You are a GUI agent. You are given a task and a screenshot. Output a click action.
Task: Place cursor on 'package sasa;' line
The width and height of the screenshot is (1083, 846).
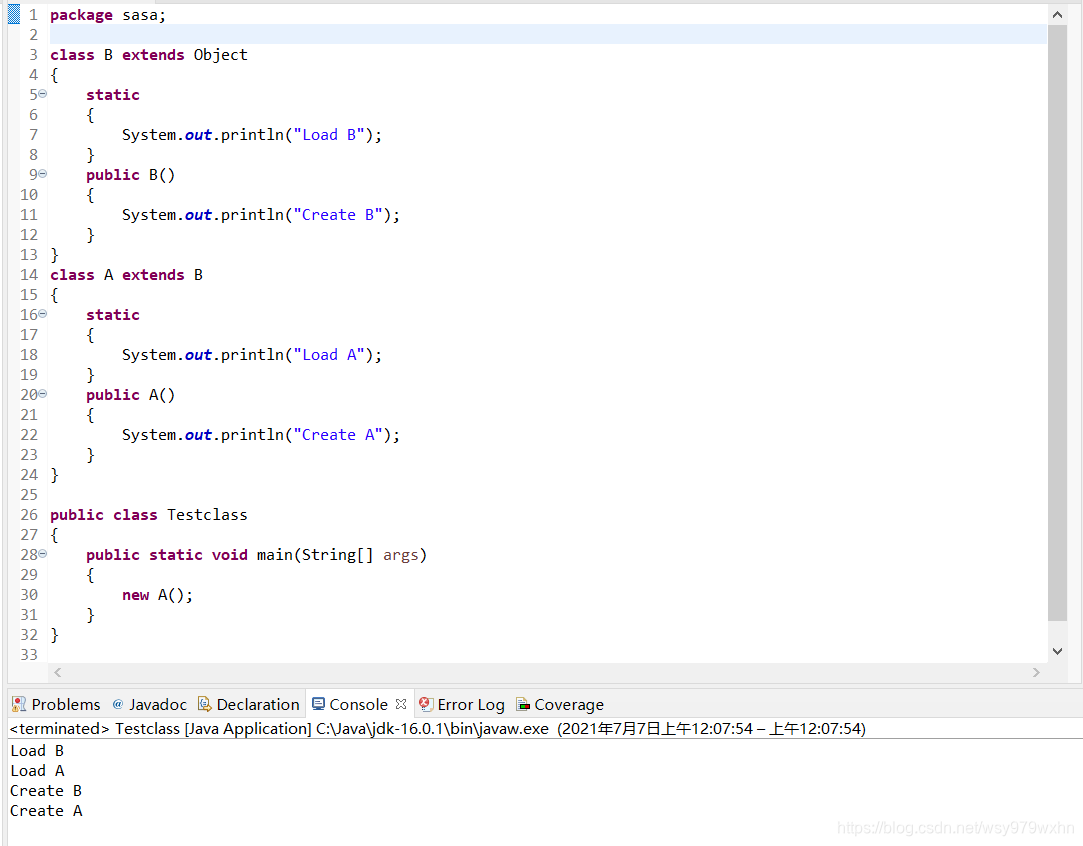108,15
